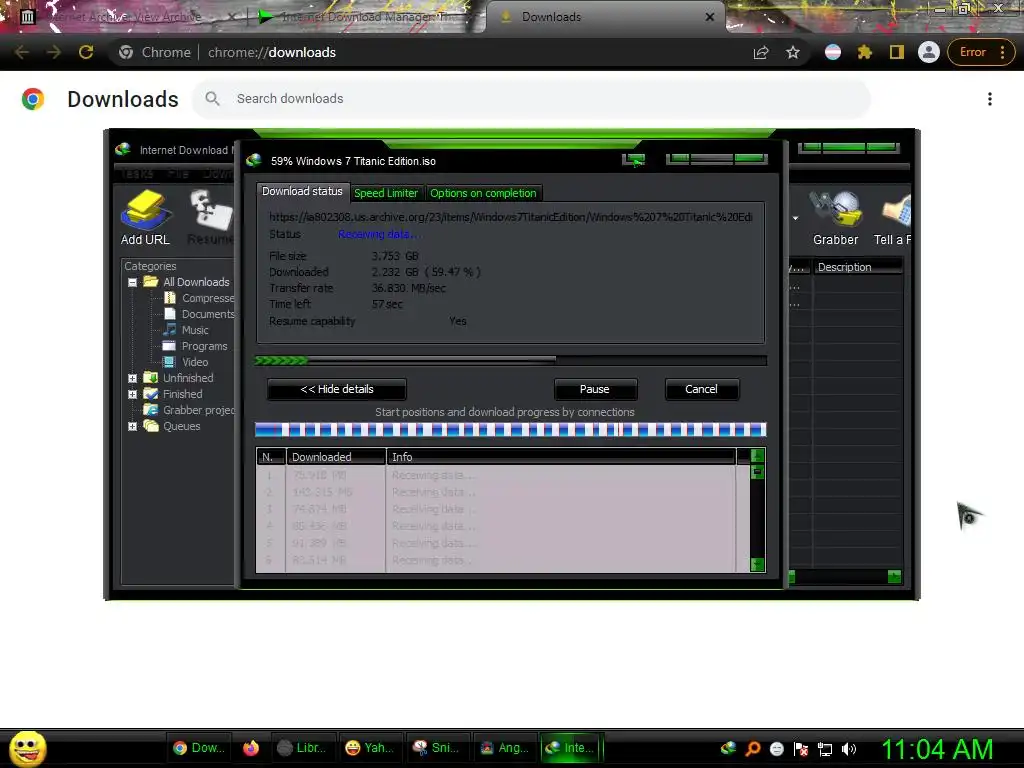
Task: Reload the Chrome page
Action: tap(86, 52)
